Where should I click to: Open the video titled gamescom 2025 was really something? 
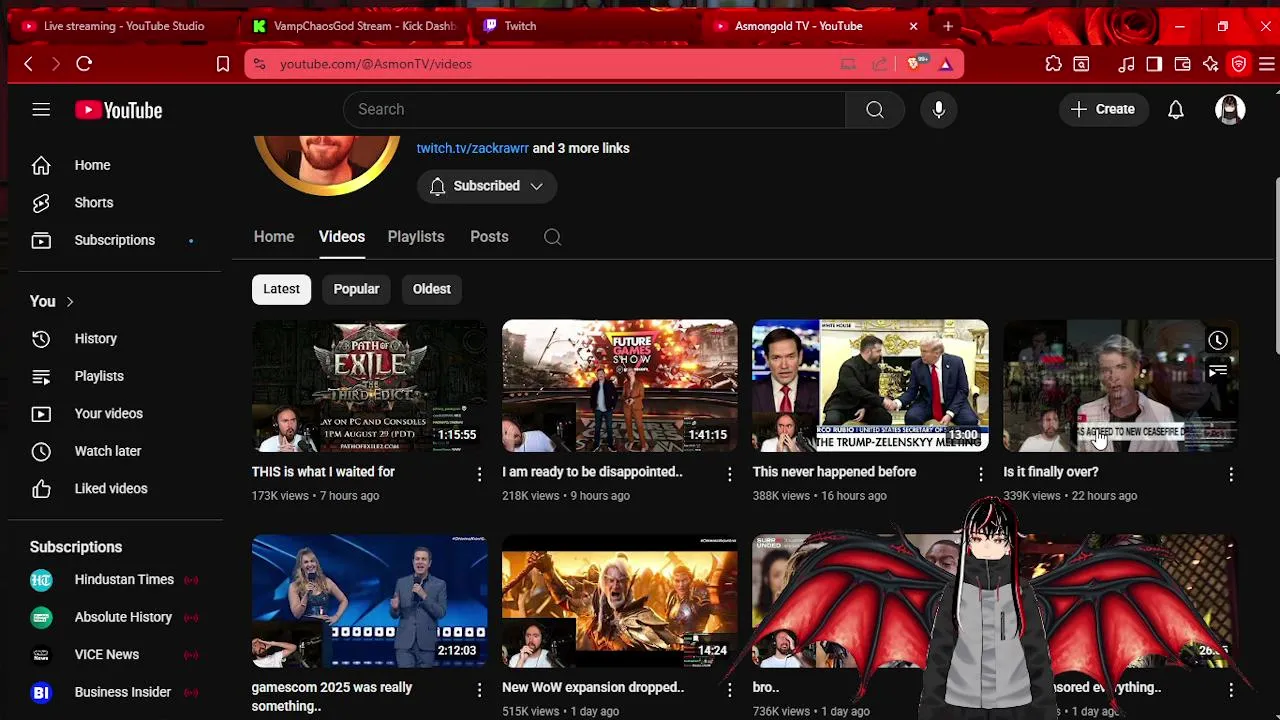tap(332, 697)
